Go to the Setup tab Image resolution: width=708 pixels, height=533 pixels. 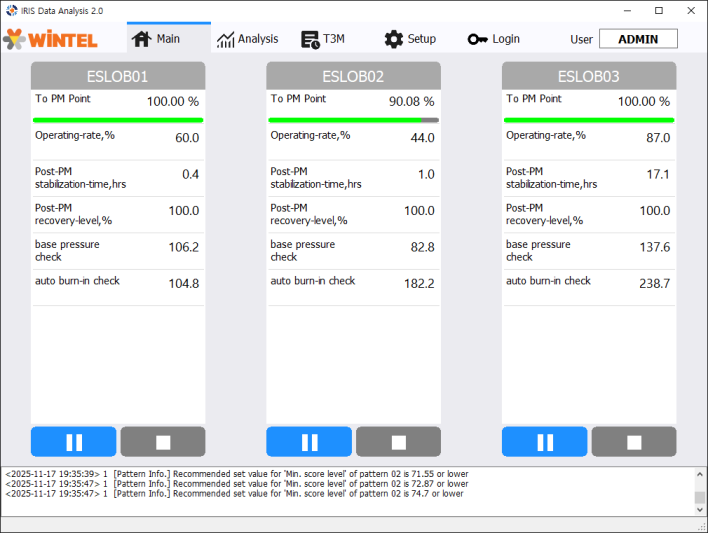pyautogui.click(x=410, y=39)
